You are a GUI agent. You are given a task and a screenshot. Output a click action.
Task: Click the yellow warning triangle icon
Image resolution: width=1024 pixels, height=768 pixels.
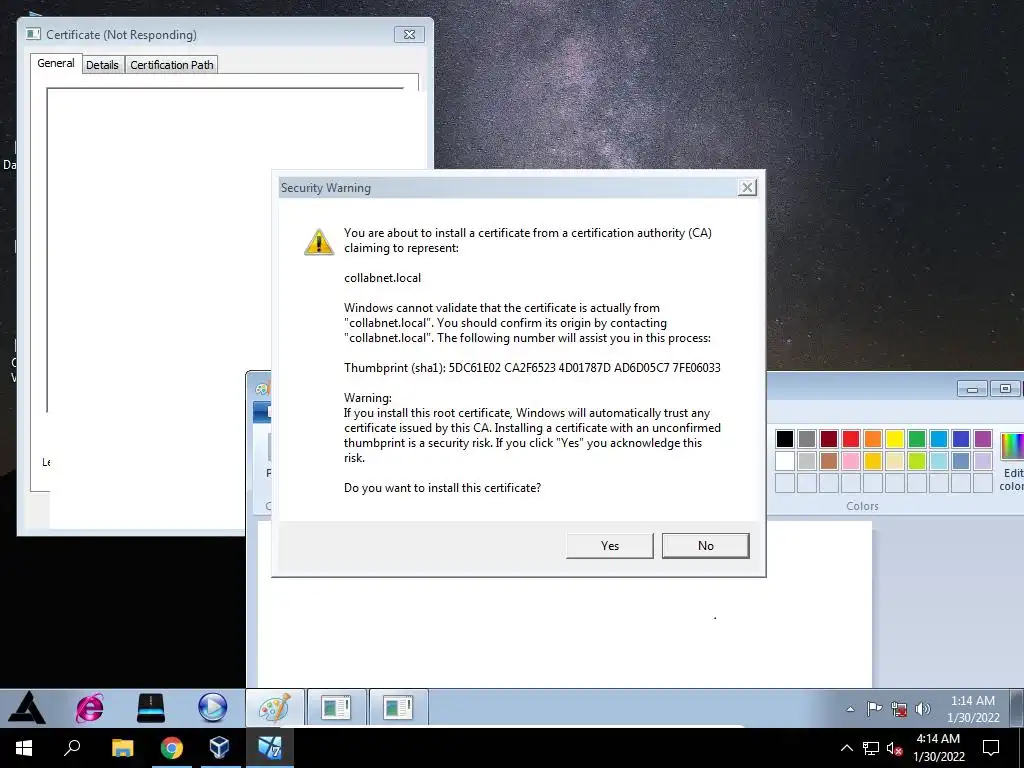point(319,242)
